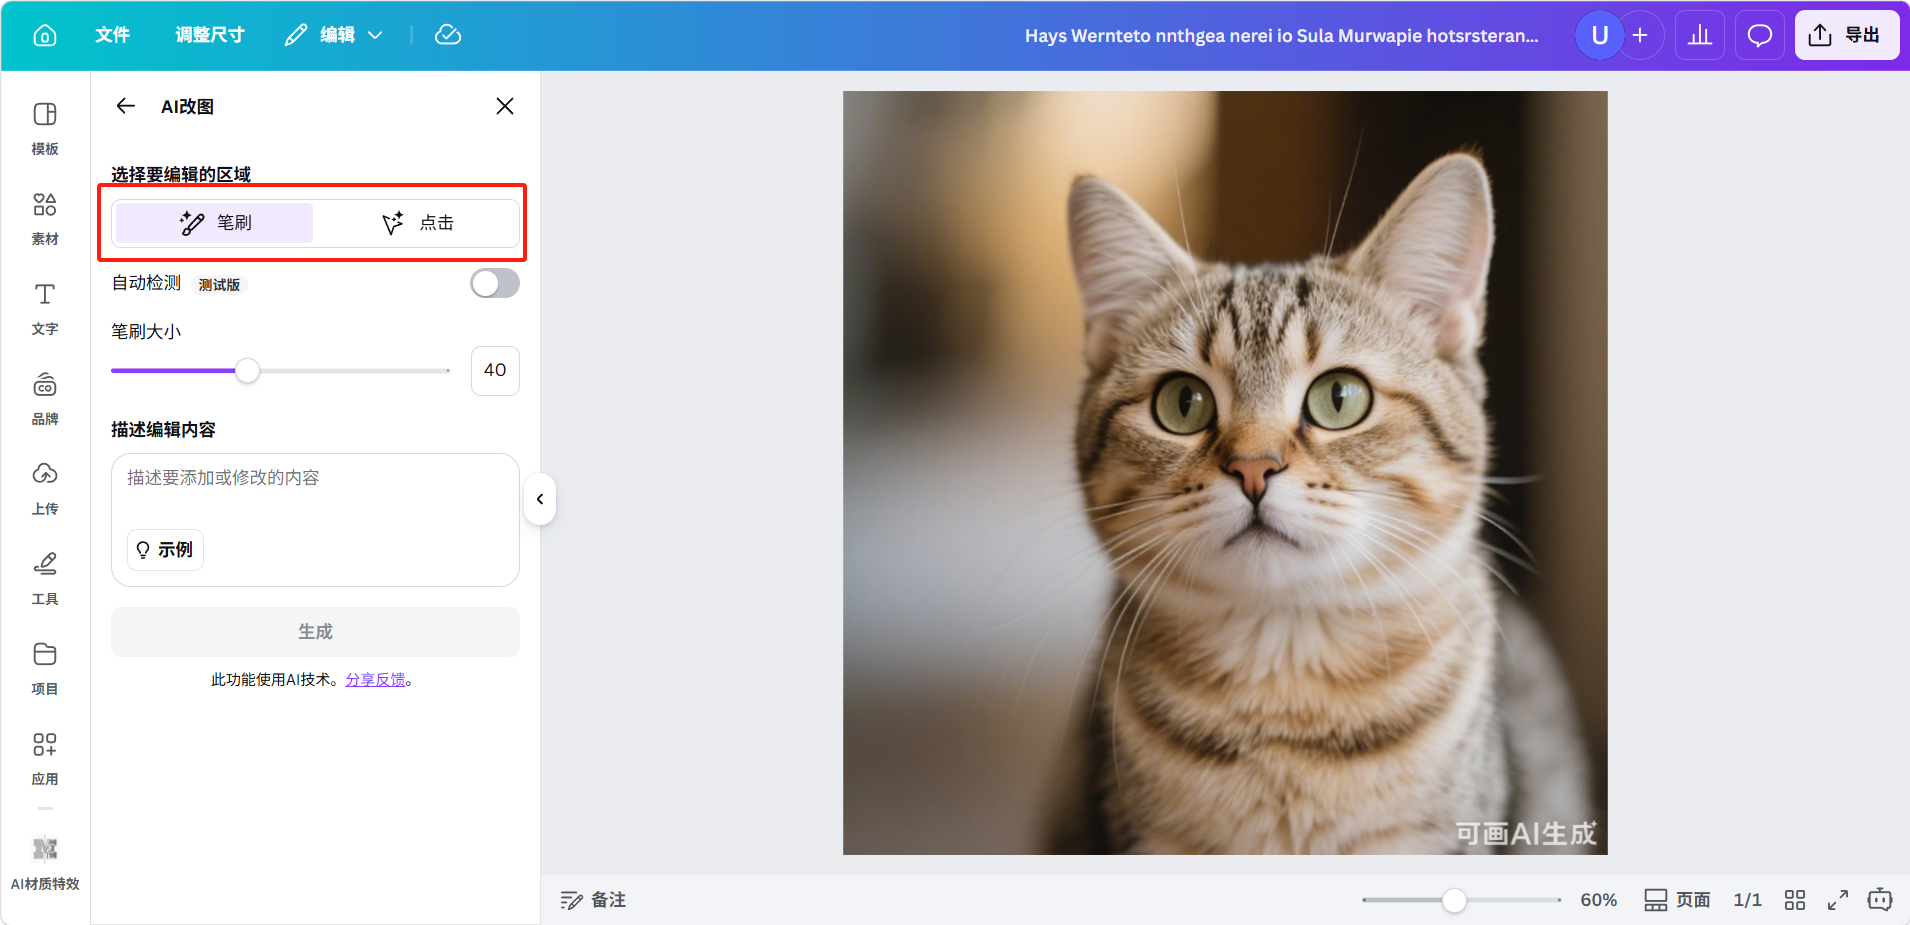This screenshot has height=925, width=1910.
Task: Open the 品牌 brand panel
Action: coord(45,398)
